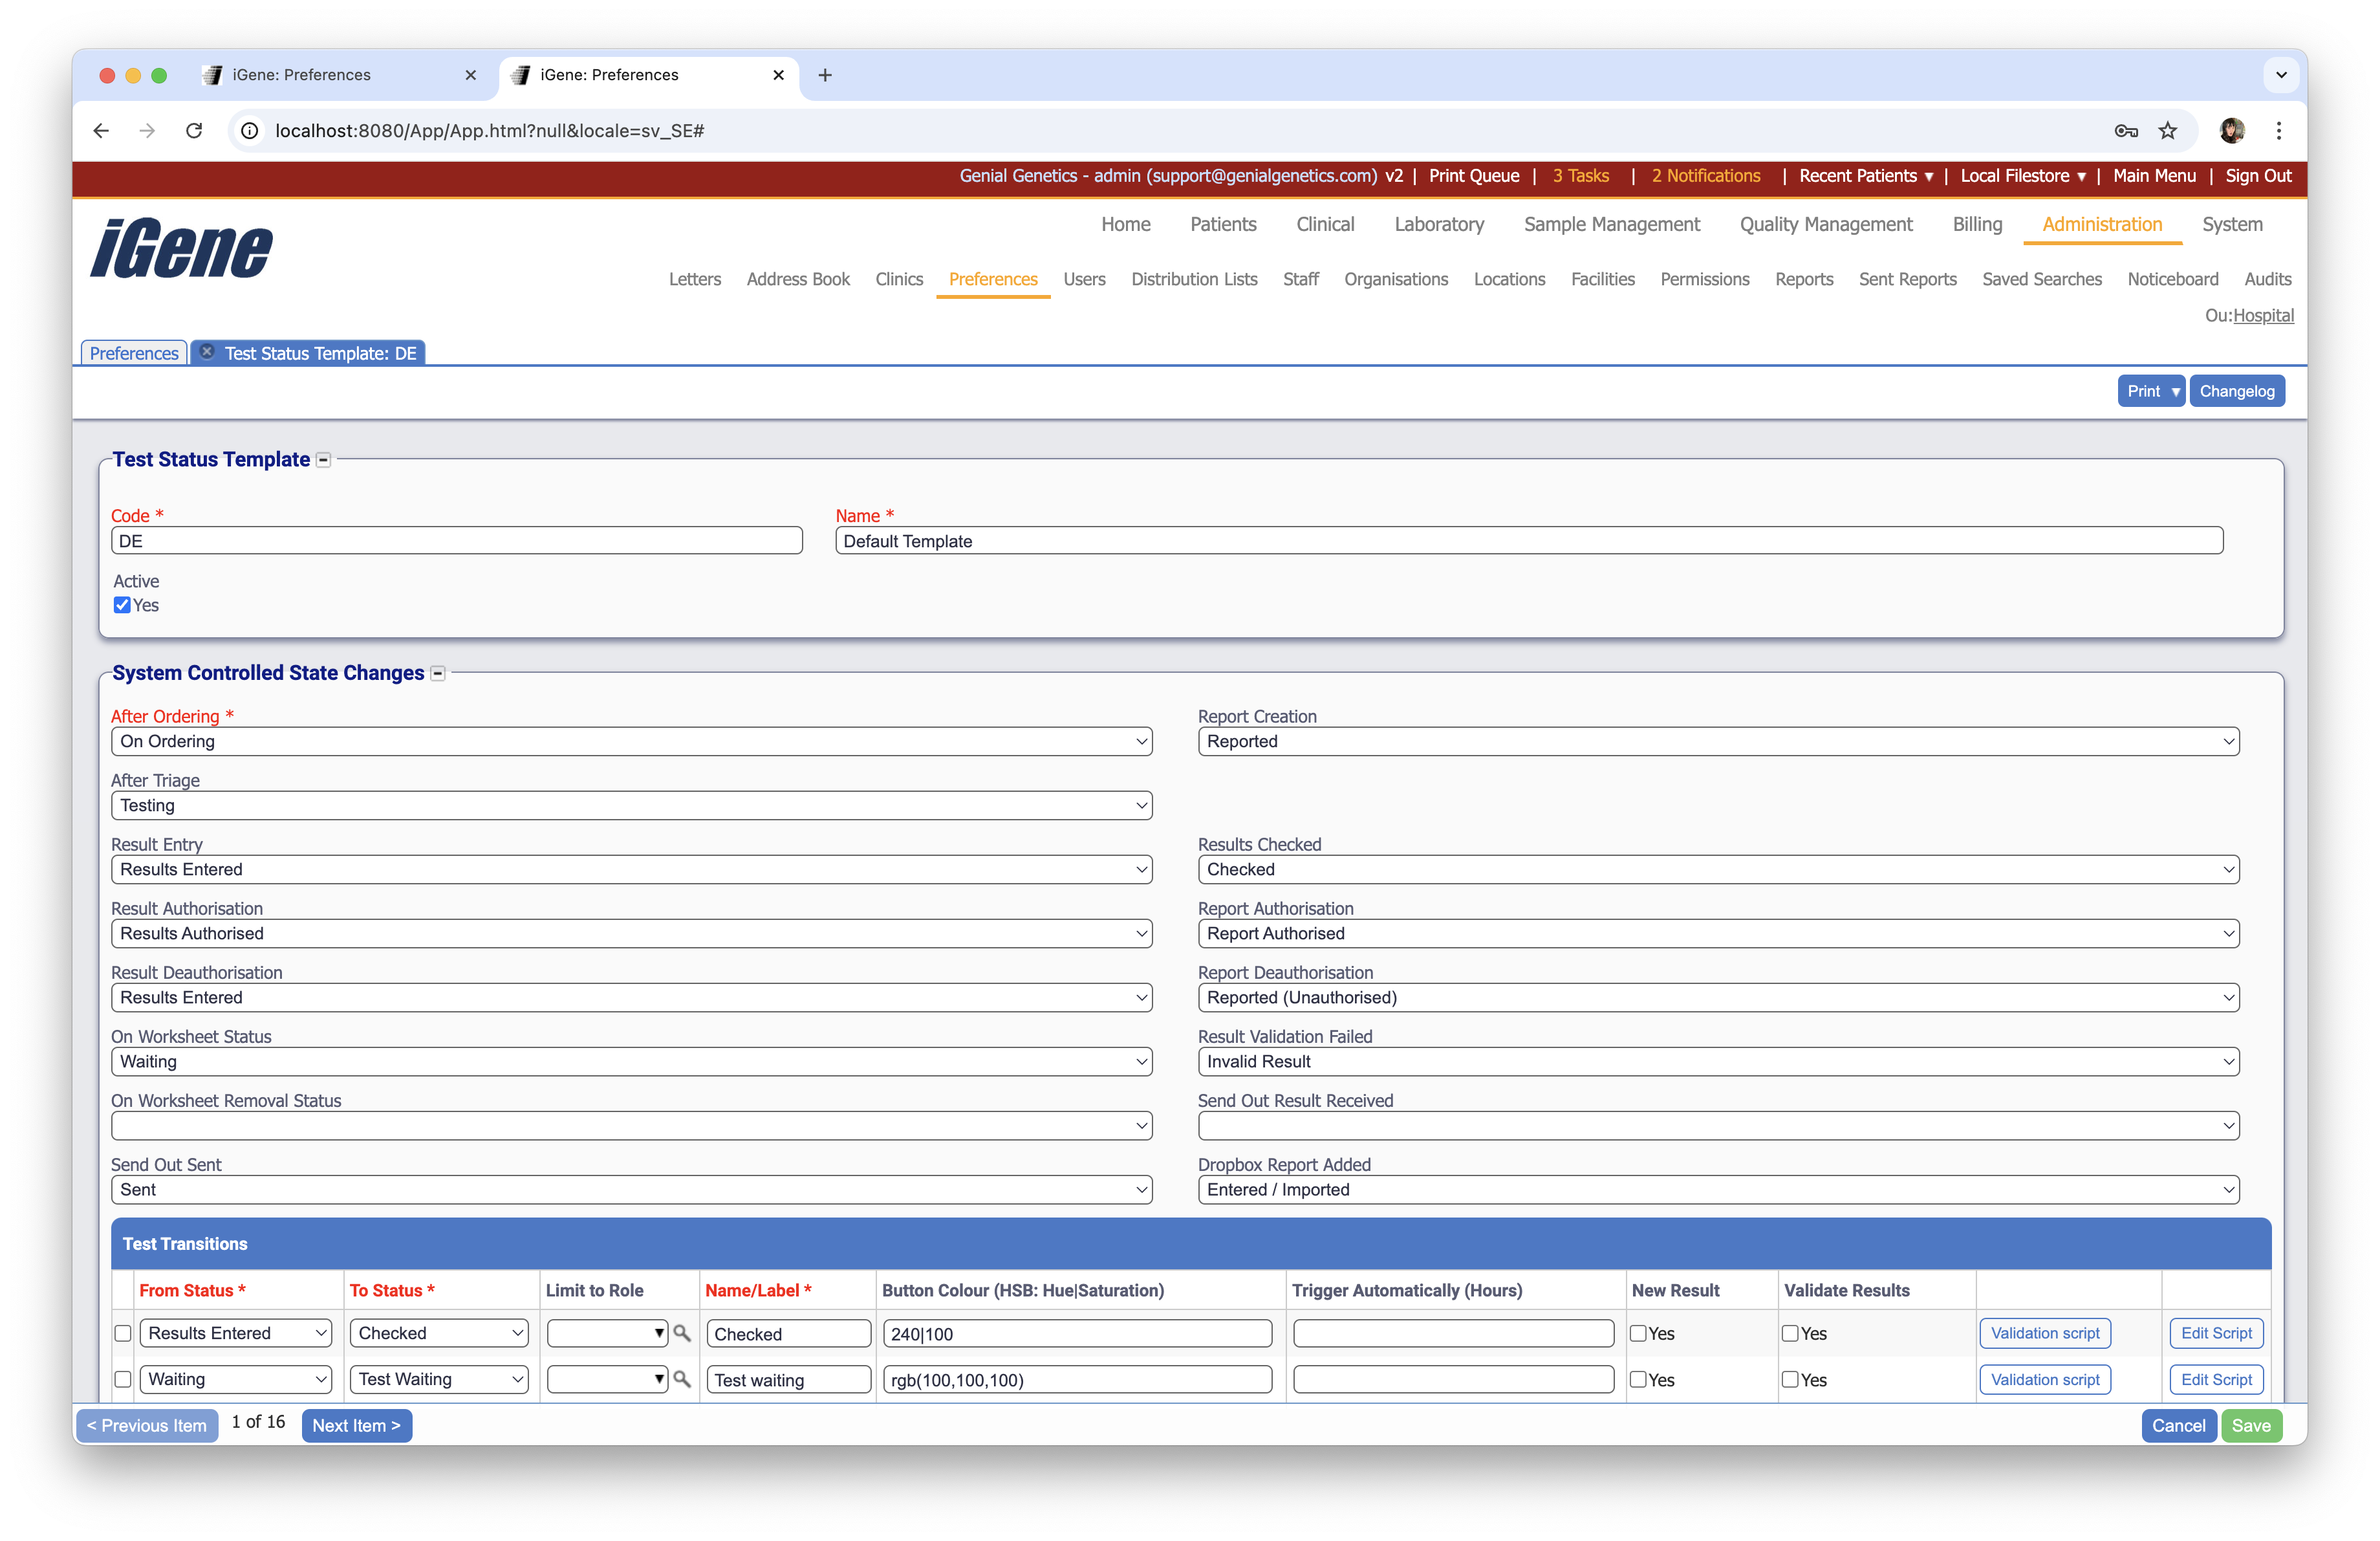This screenshot has height=1541, width=2380.
Task: Check Validate Results on the Waiting row
Action: [1790, 1379]
